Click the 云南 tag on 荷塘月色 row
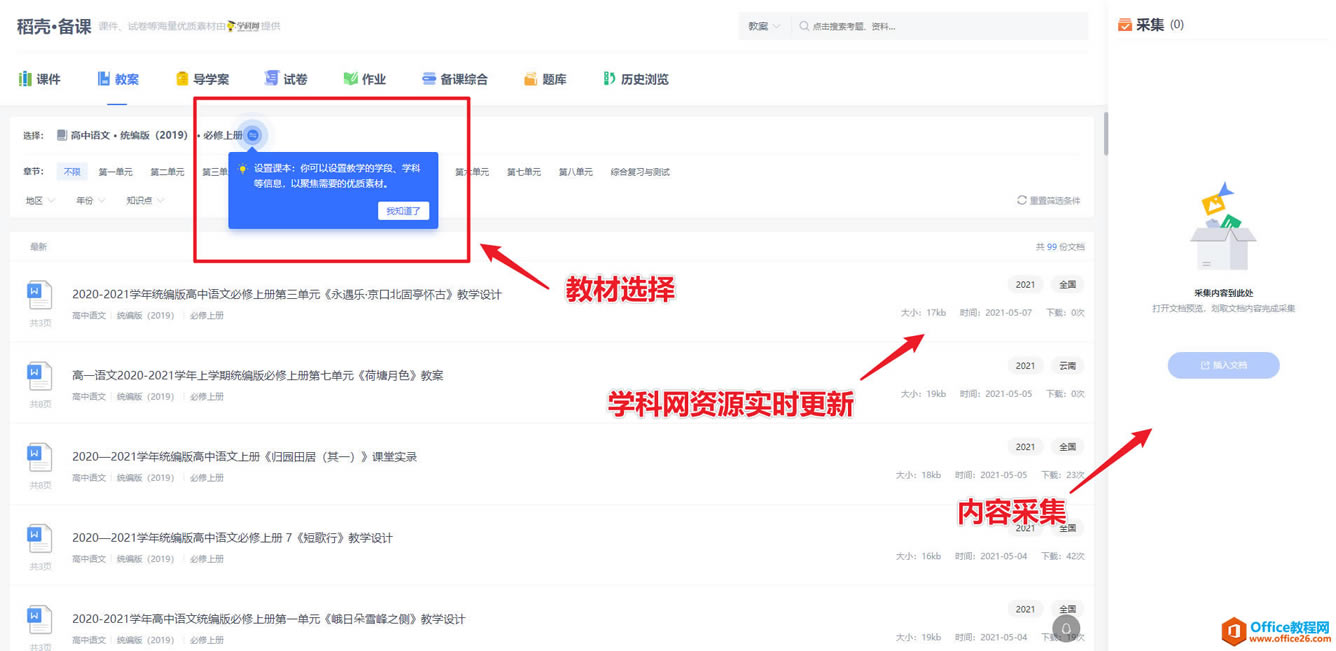Screen dimensions: 1336x651 coord(1067,366)
